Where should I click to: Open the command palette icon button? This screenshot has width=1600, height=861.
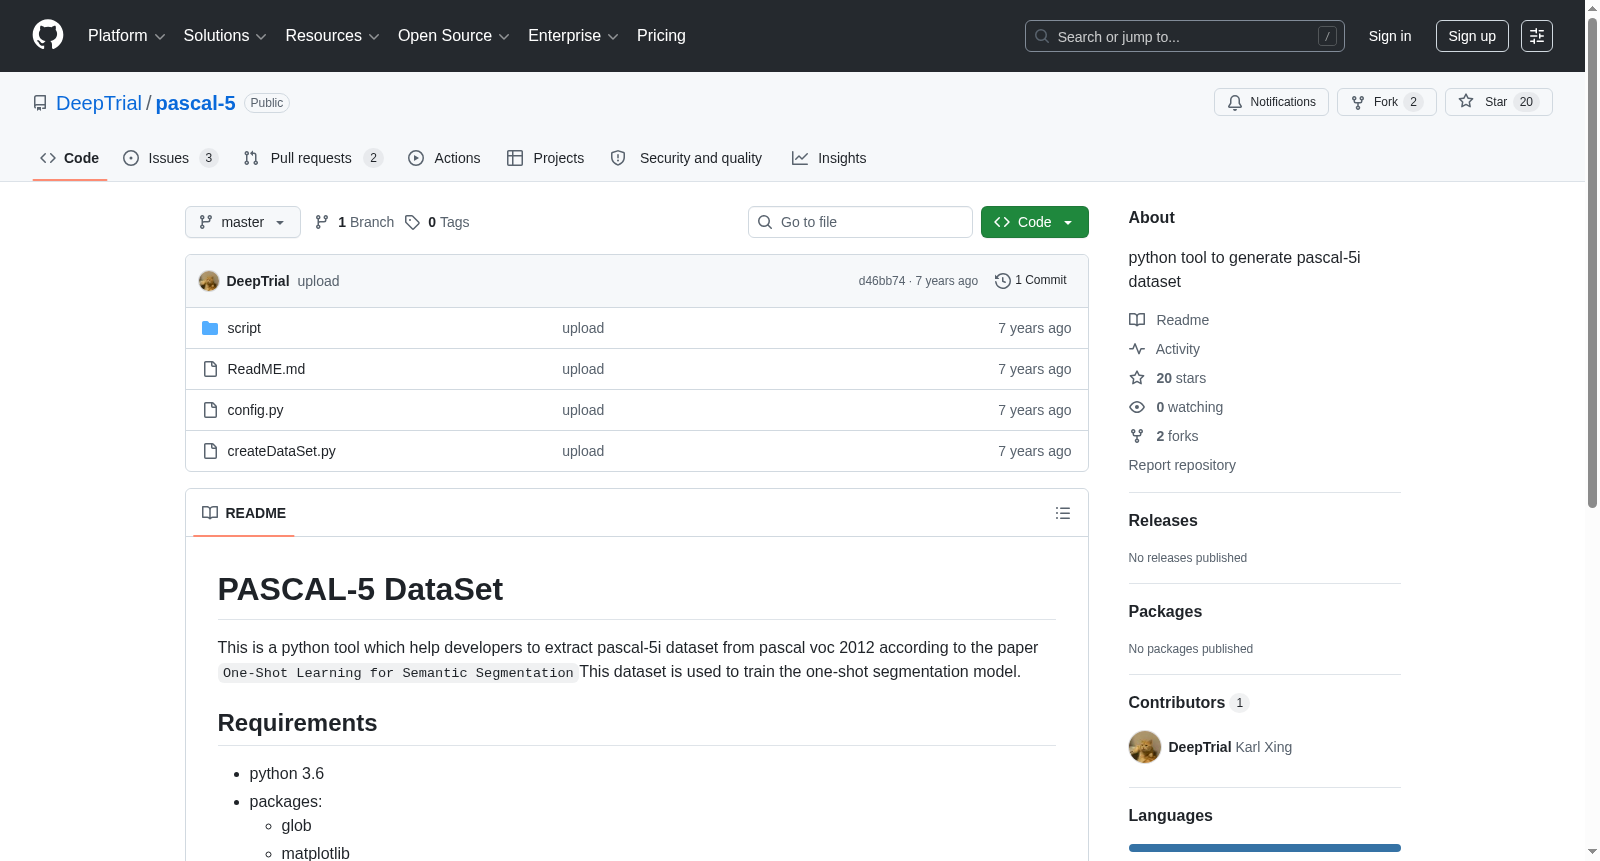pyautogui.click(x=1537, y=36)
